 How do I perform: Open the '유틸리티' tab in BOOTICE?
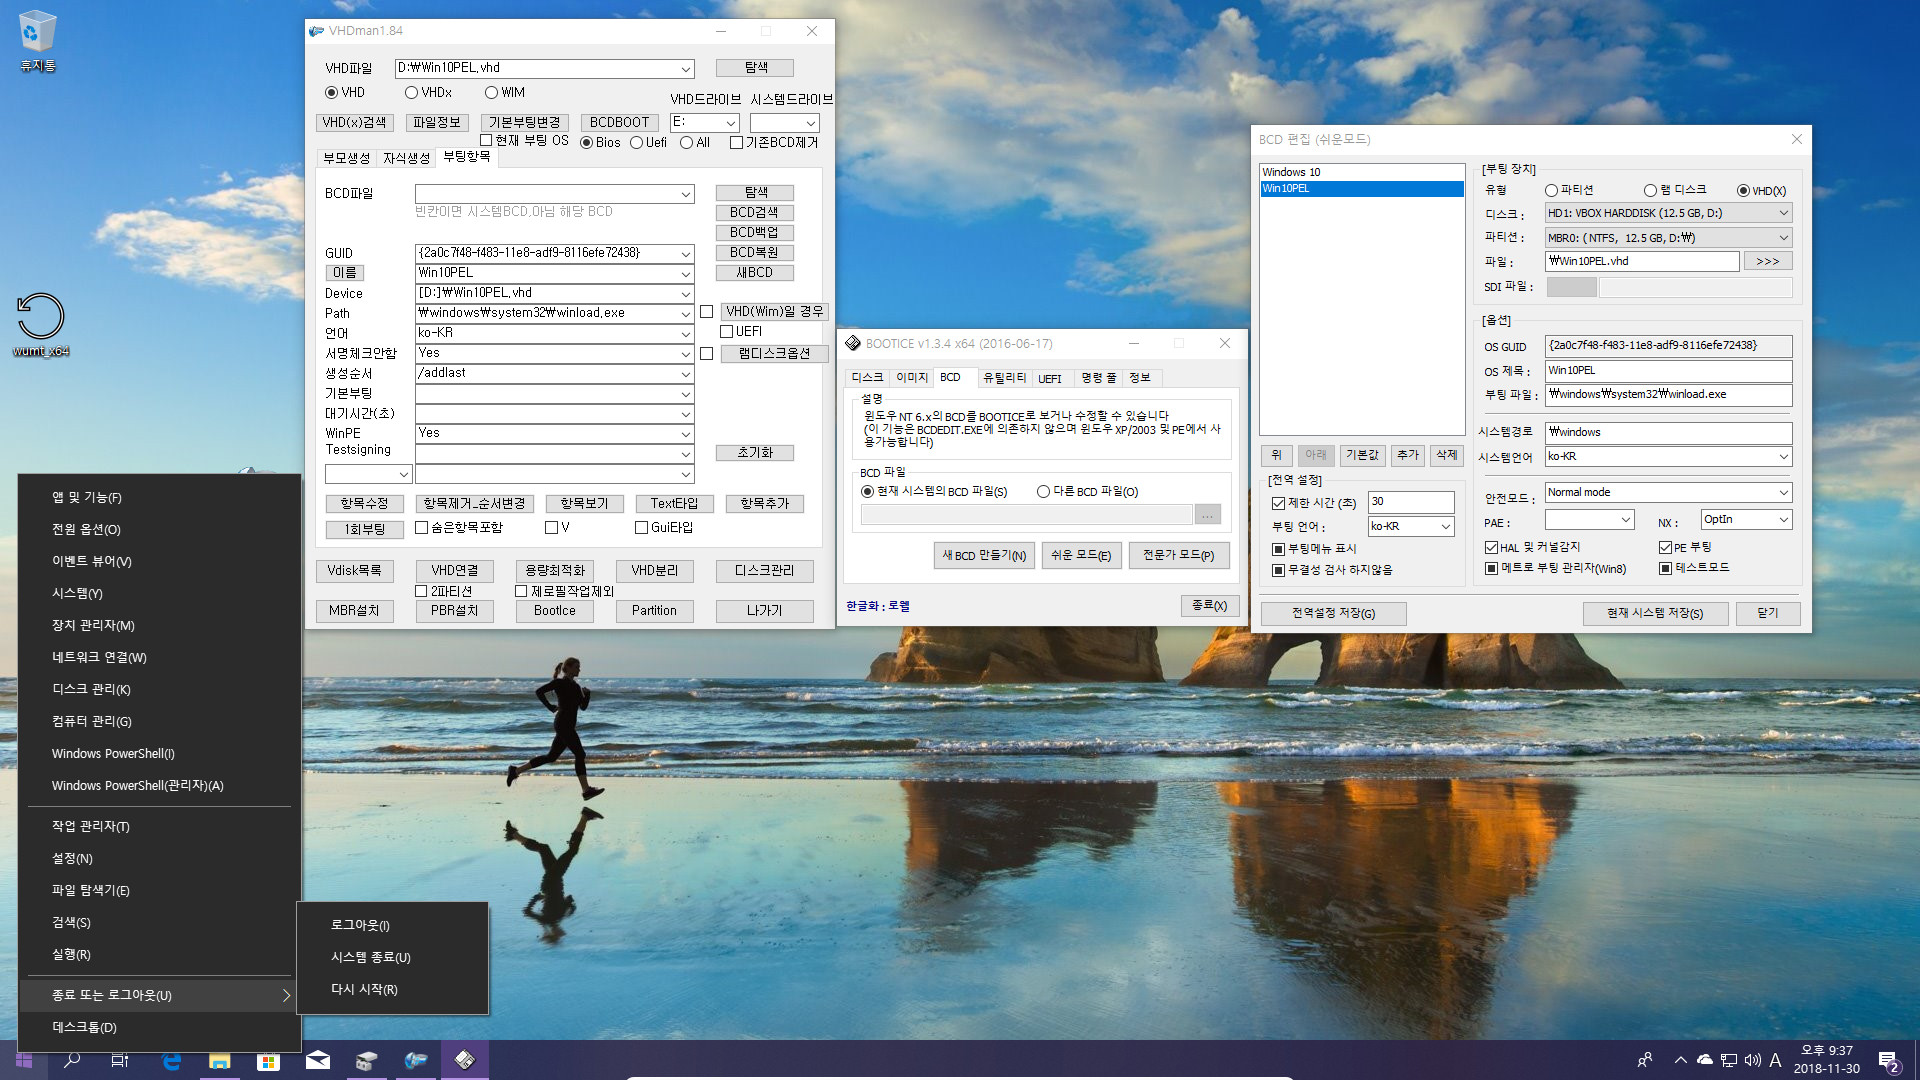point(1004,377)
